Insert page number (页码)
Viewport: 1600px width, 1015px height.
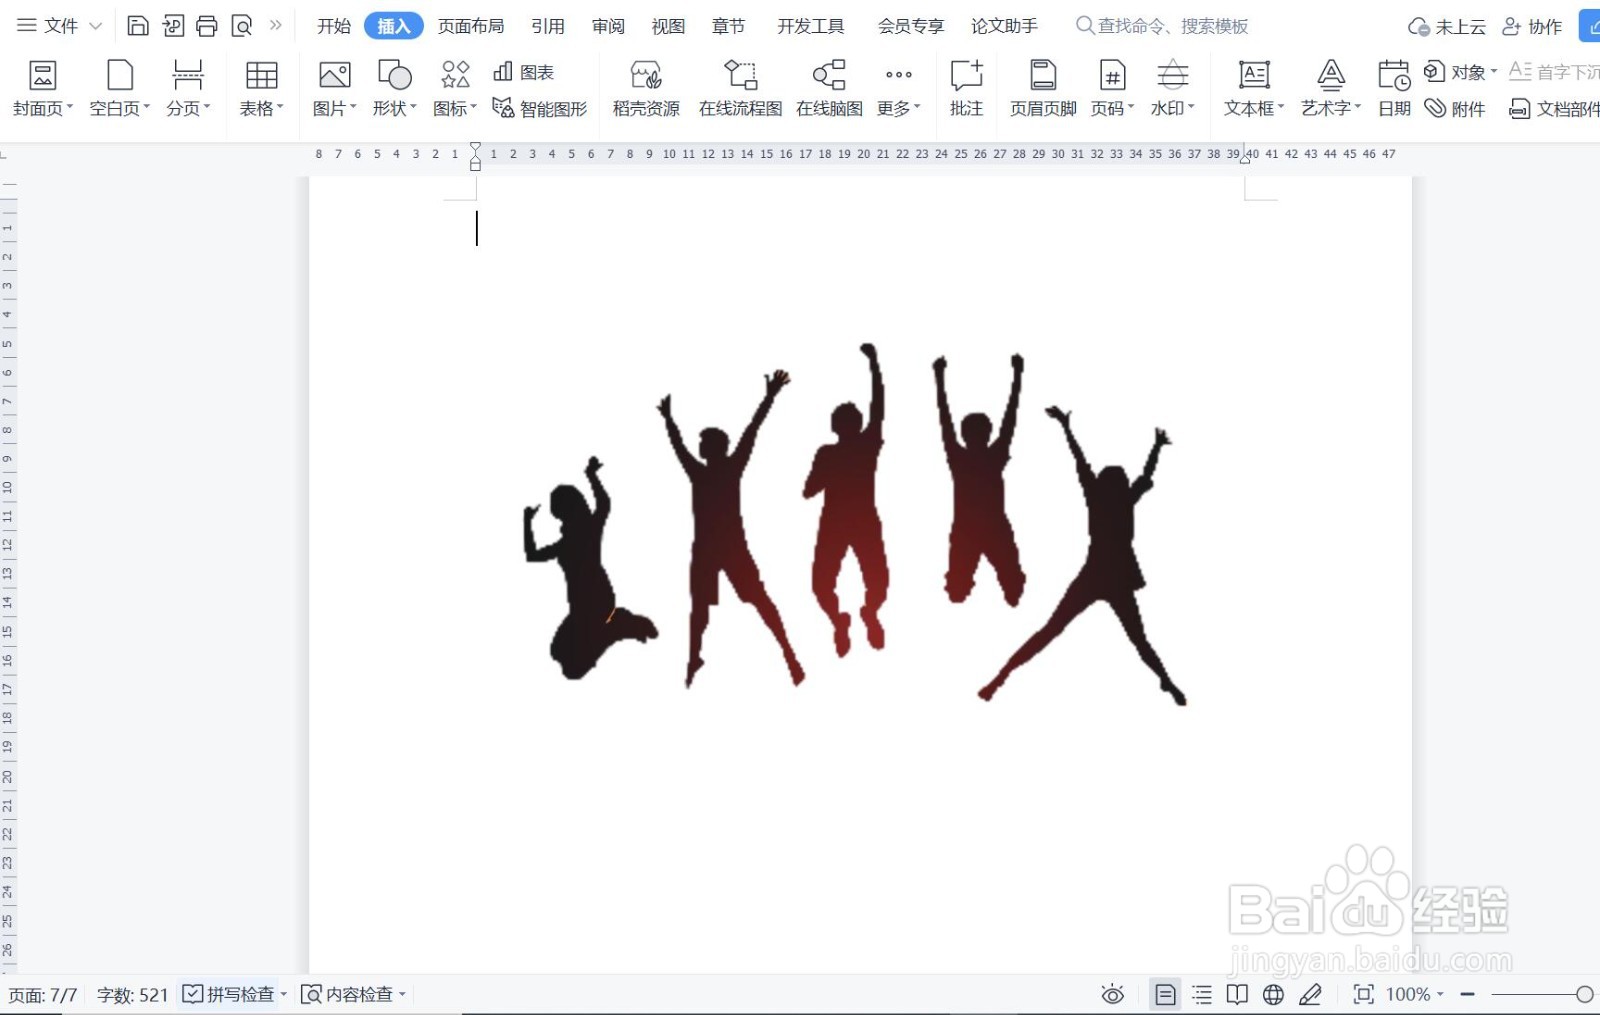[x=1112, y=88]
